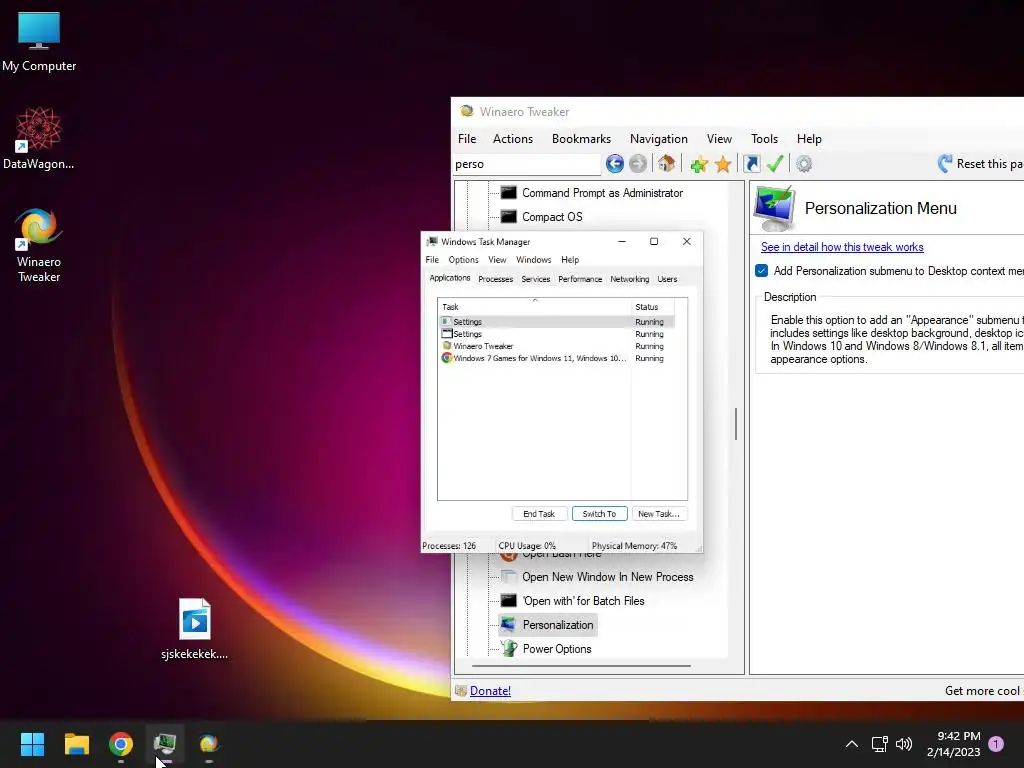Image resolution: width=1024 pixels, height=768 pixels.
Task: Click Open New Window In New Process icon
Action: pos(509,577)
